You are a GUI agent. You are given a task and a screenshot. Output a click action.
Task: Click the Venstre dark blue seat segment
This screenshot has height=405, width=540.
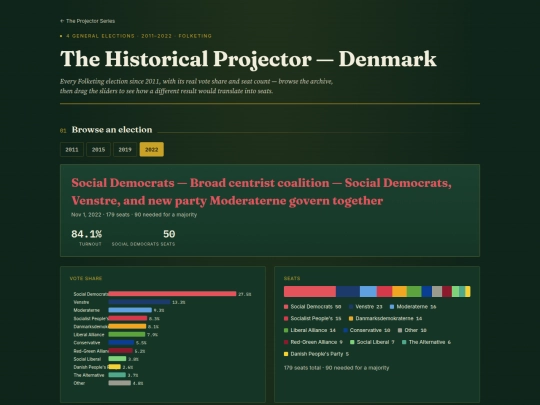click(348, 291)
